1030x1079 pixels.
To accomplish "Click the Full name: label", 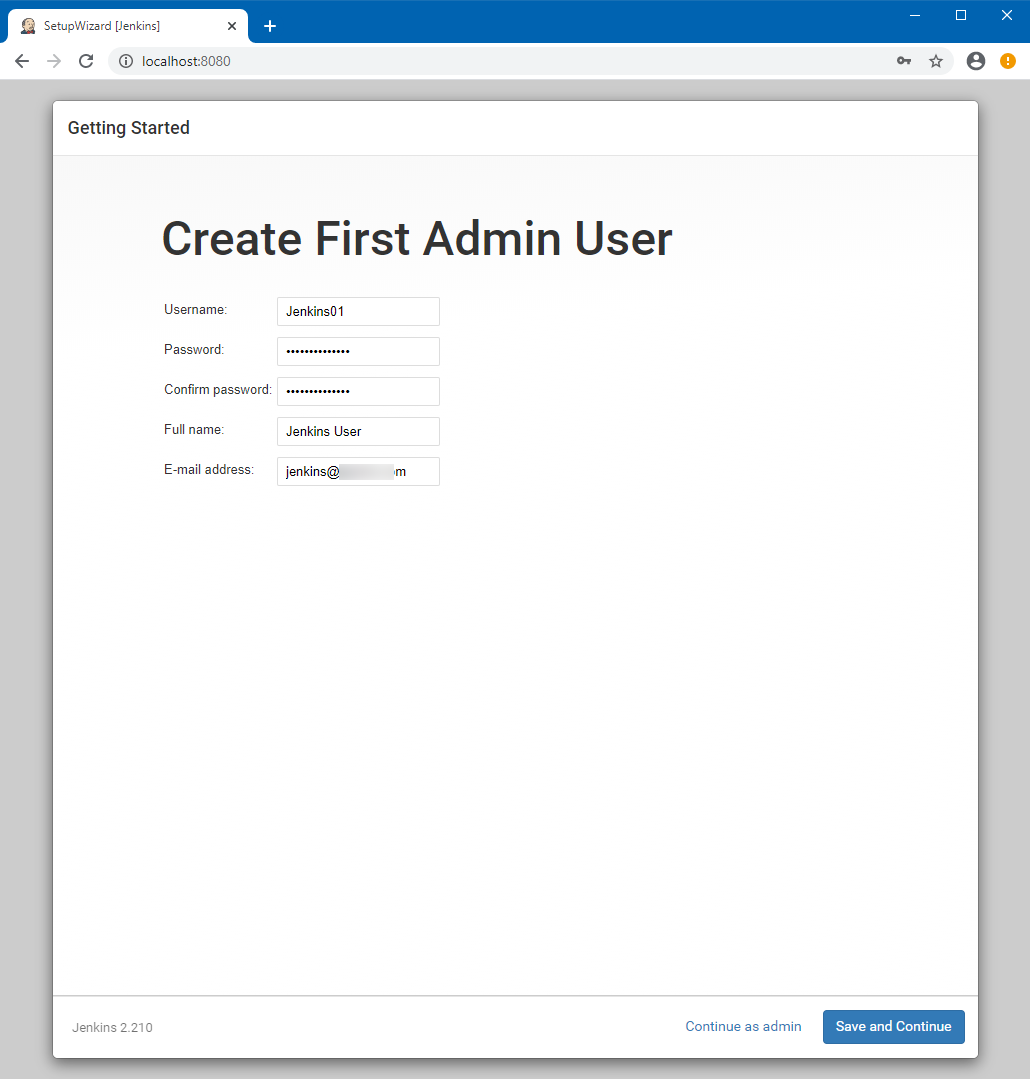I will pyautogui.click(x=194, y=429).
